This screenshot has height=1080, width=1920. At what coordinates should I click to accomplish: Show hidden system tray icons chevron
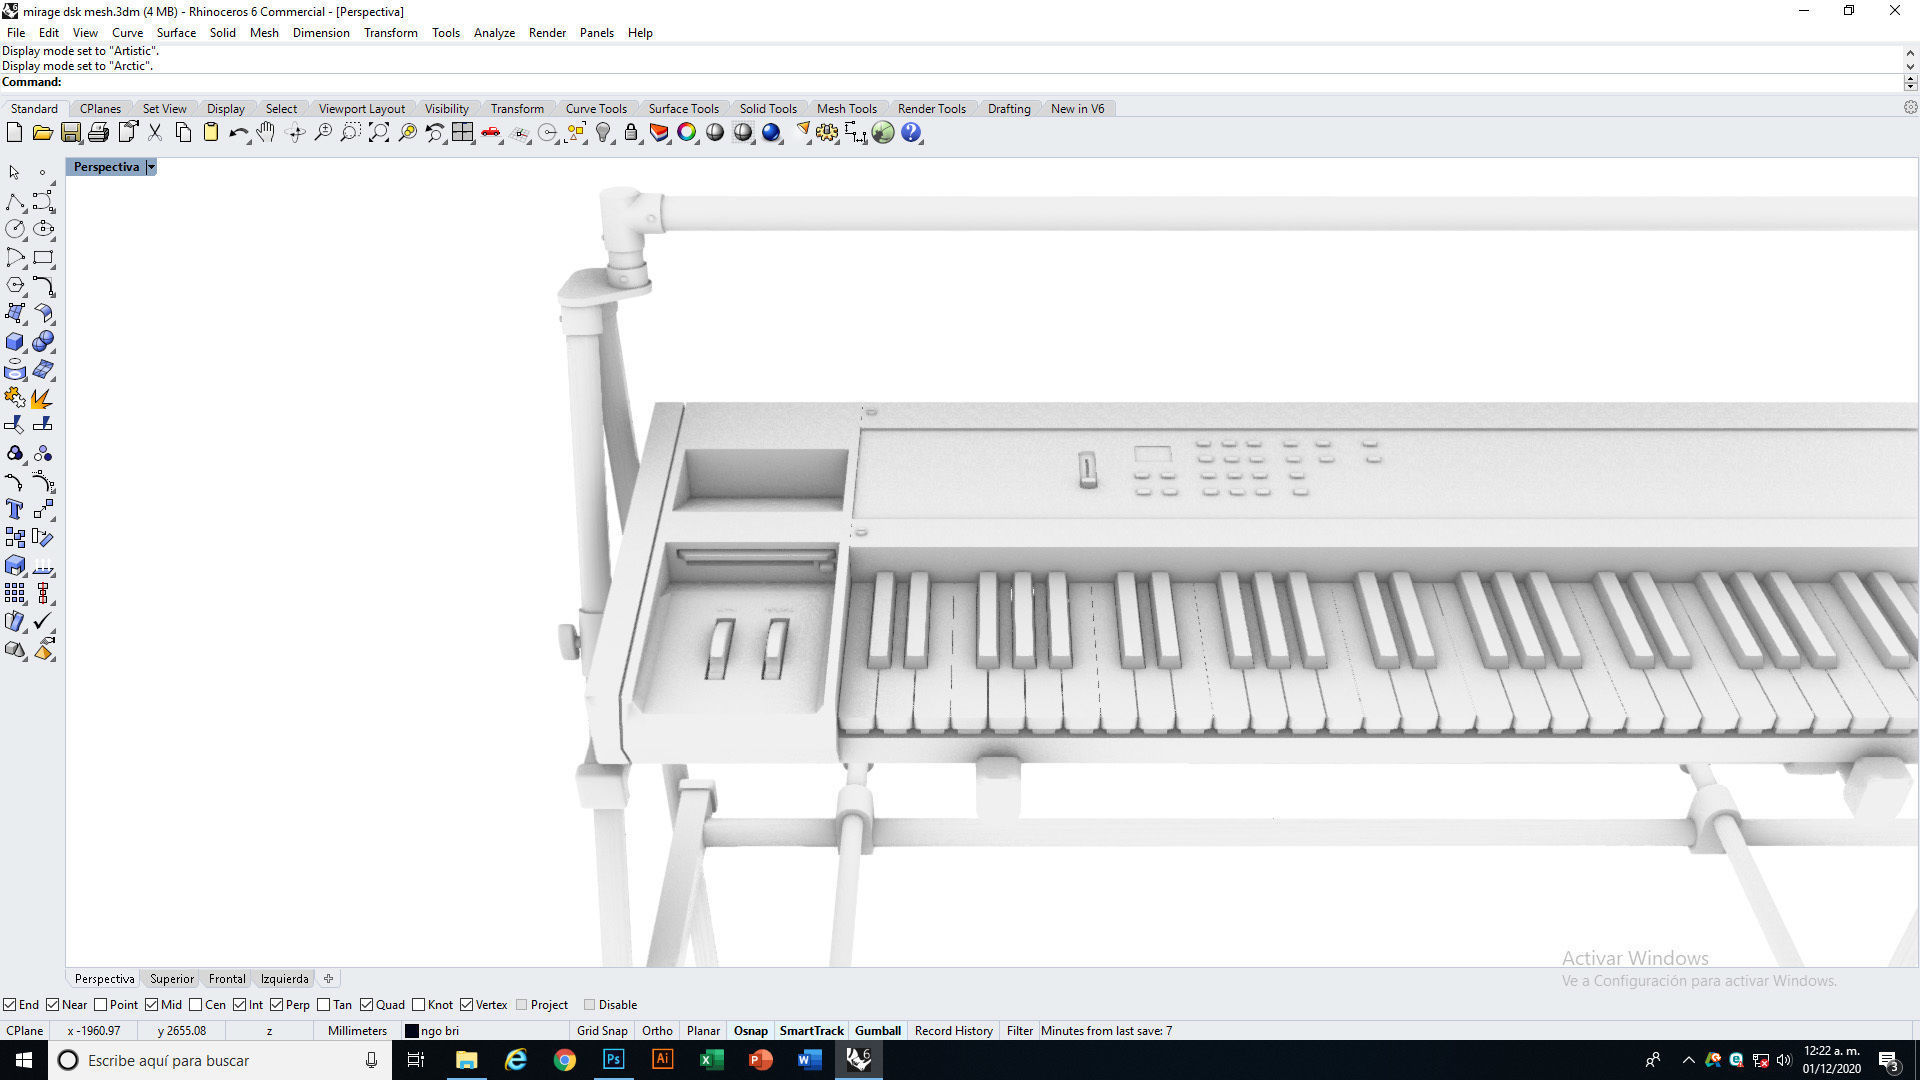[1689, 1060]
